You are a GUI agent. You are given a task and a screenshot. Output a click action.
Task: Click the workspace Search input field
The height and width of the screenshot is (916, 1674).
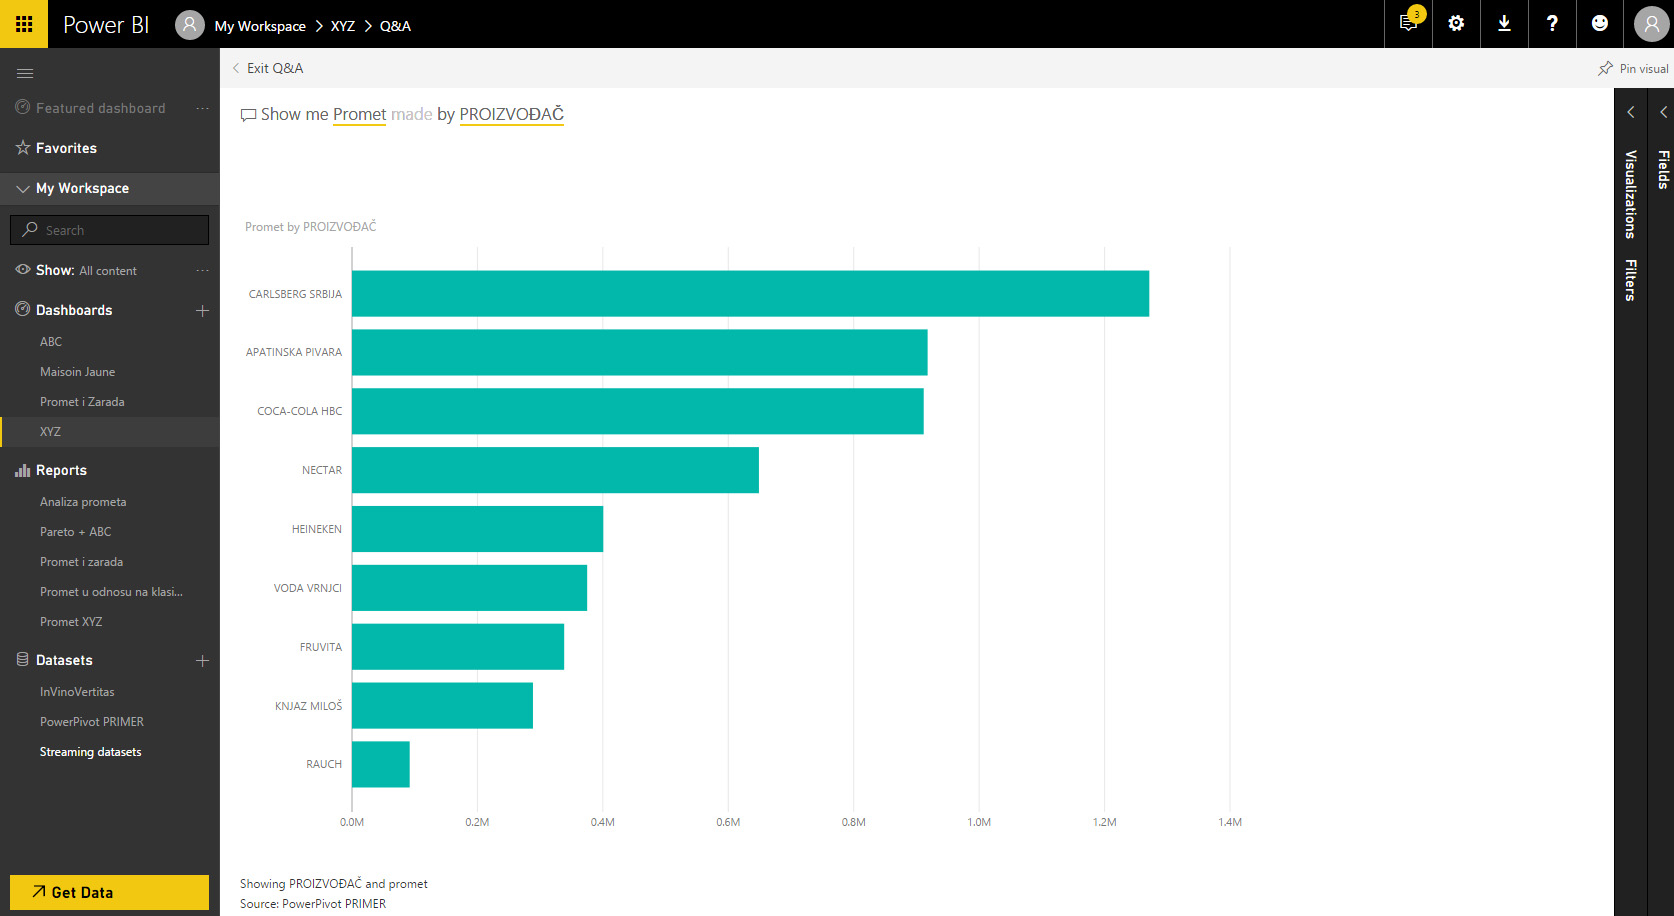[x=120, y=230]
